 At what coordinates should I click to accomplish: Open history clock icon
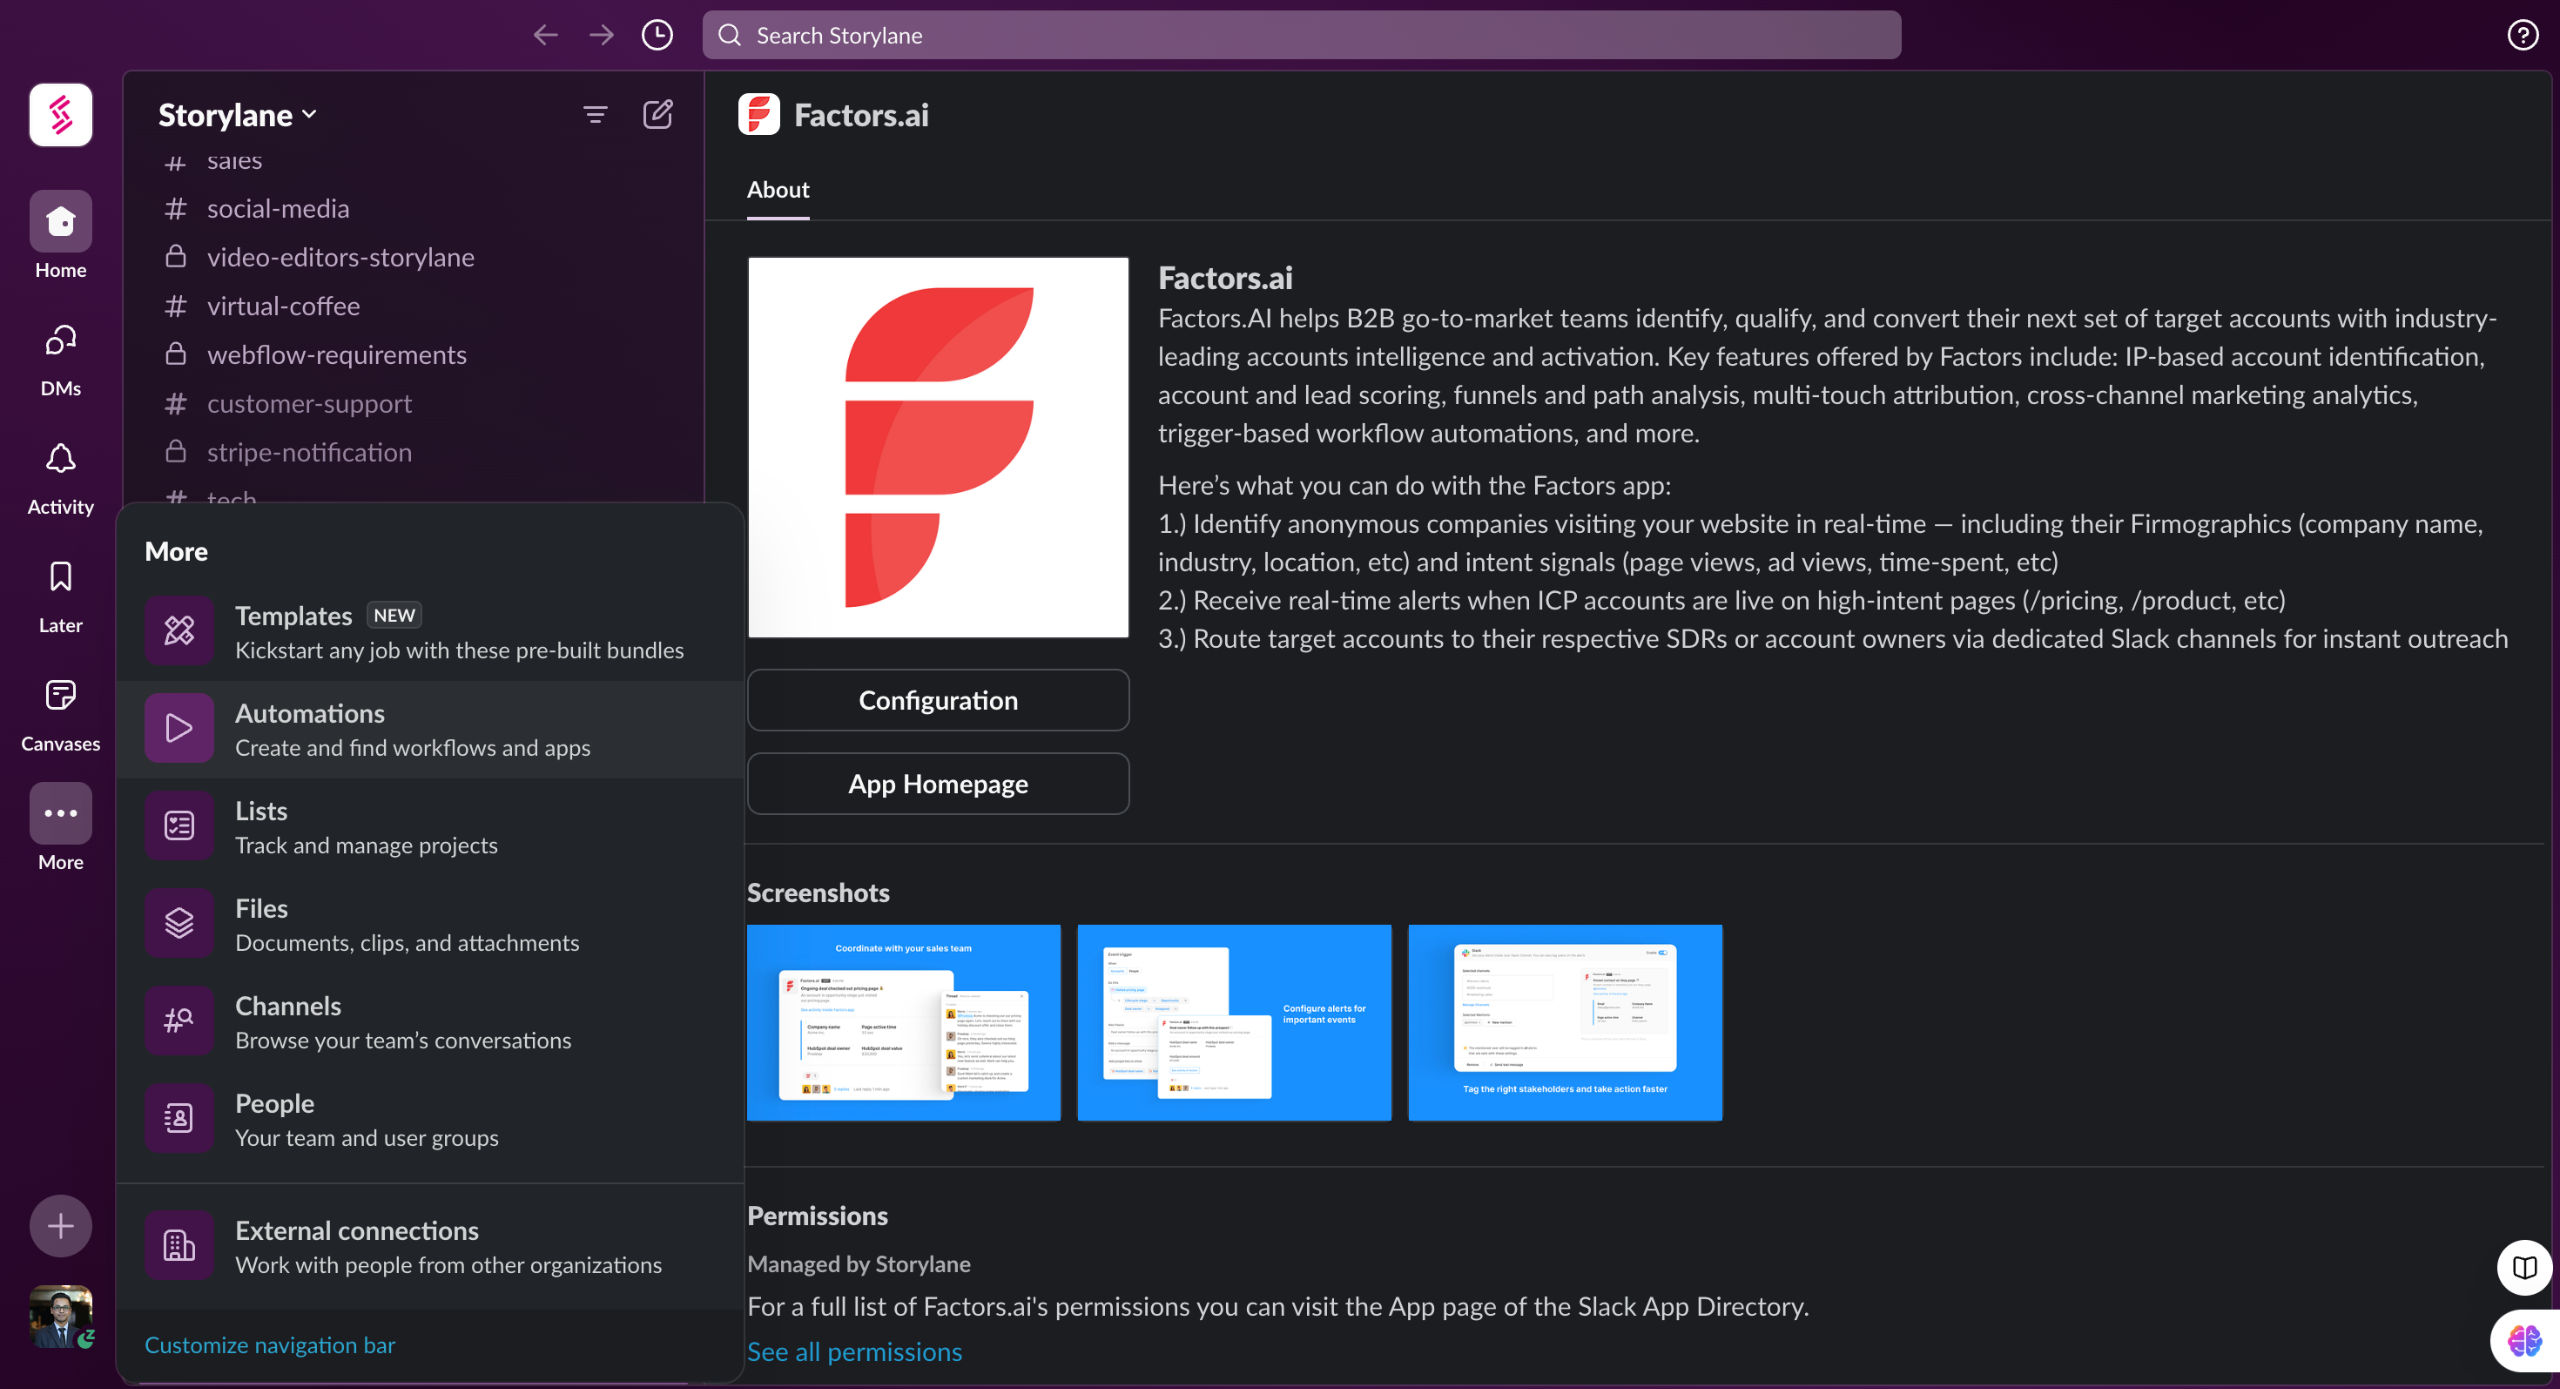(657, 35)
